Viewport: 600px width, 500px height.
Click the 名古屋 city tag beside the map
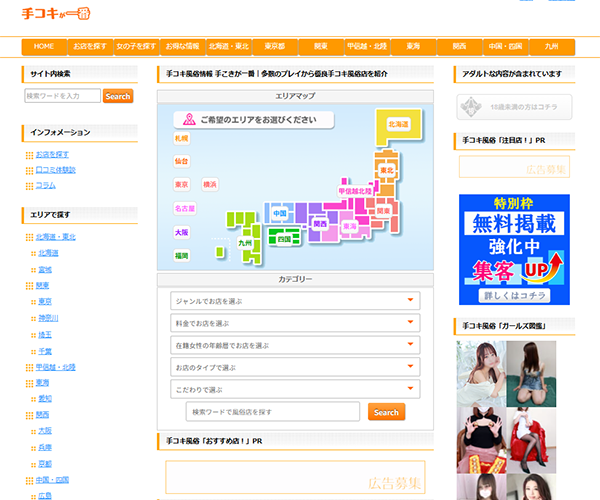(x=185, y=208)
